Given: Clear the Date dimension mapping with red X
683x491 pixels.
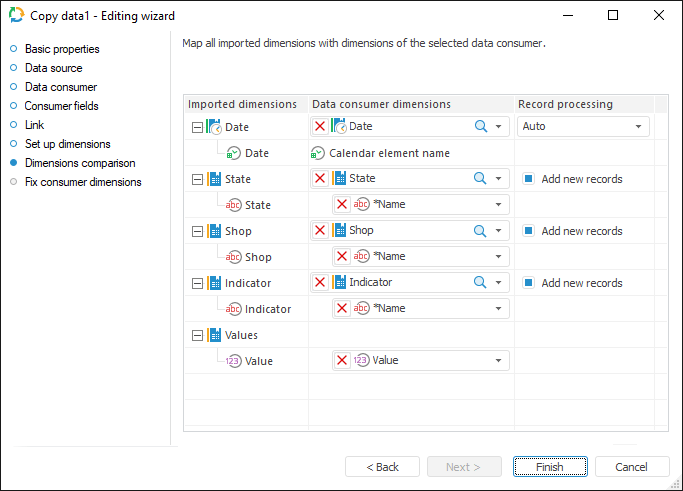Looking at the screenshot, I should point(320,127).
